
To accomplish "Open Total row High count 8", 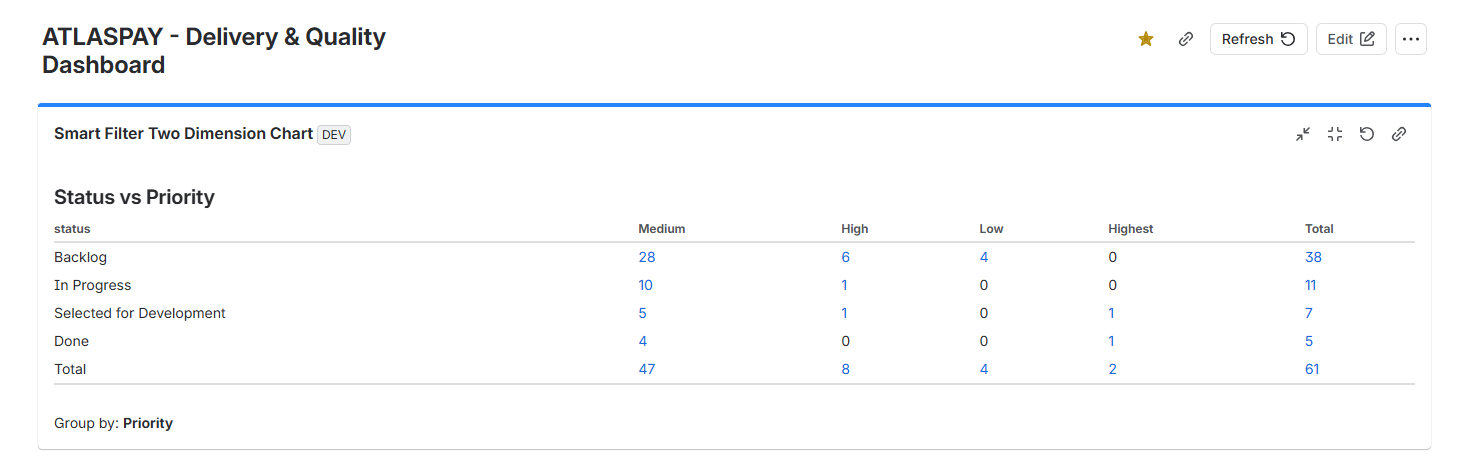I will 846,369.
